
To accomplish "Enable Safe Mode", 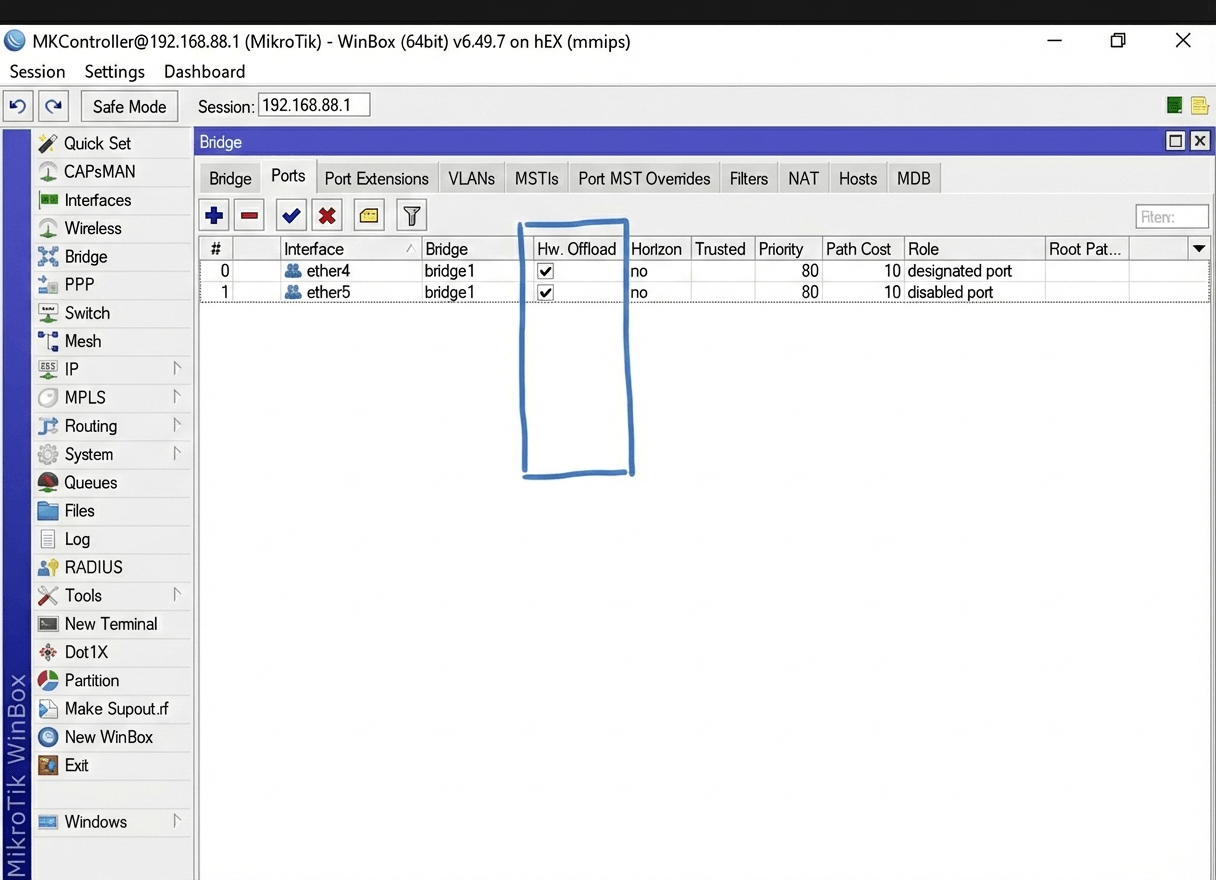I will (x=129, y=106).
